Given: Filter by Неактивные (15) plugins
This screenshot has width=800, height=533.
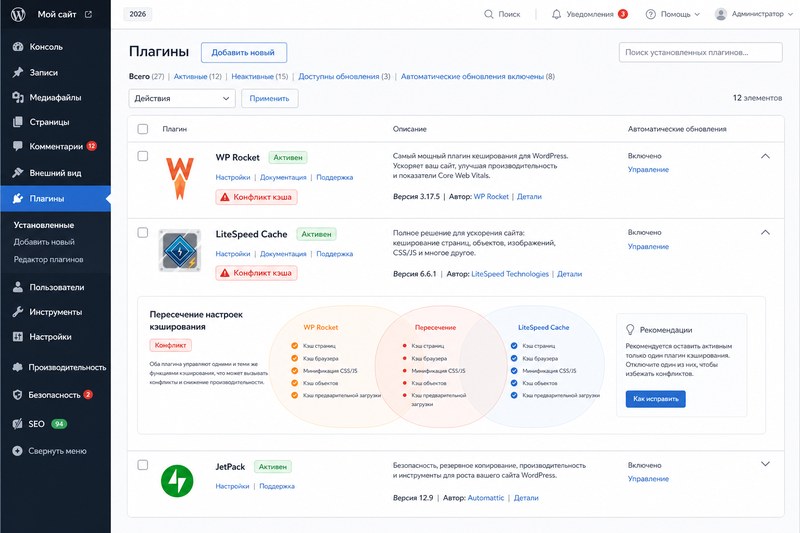Looking at the screenshot, I should click(260, 77).
